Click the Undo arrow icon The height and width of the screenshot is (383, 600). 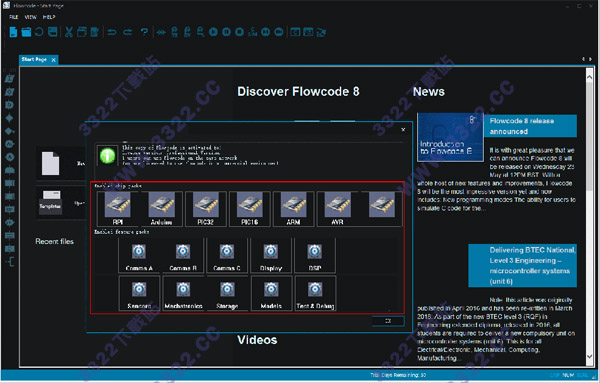pos(112,32)
